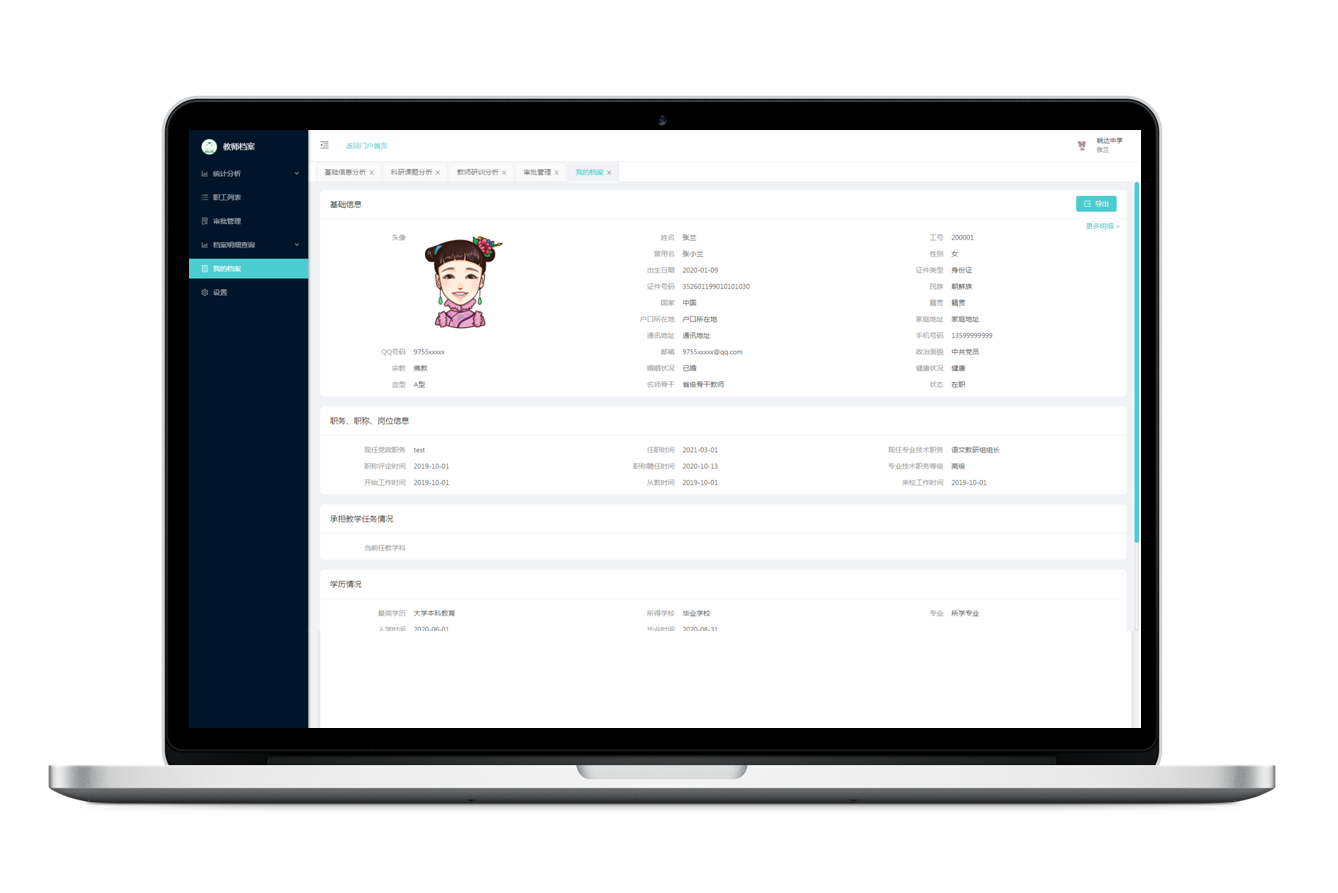Viewport: 1338px width, 893px height.
Task: Click the email 9755xxxxx@qq.com
Action: 712,352
